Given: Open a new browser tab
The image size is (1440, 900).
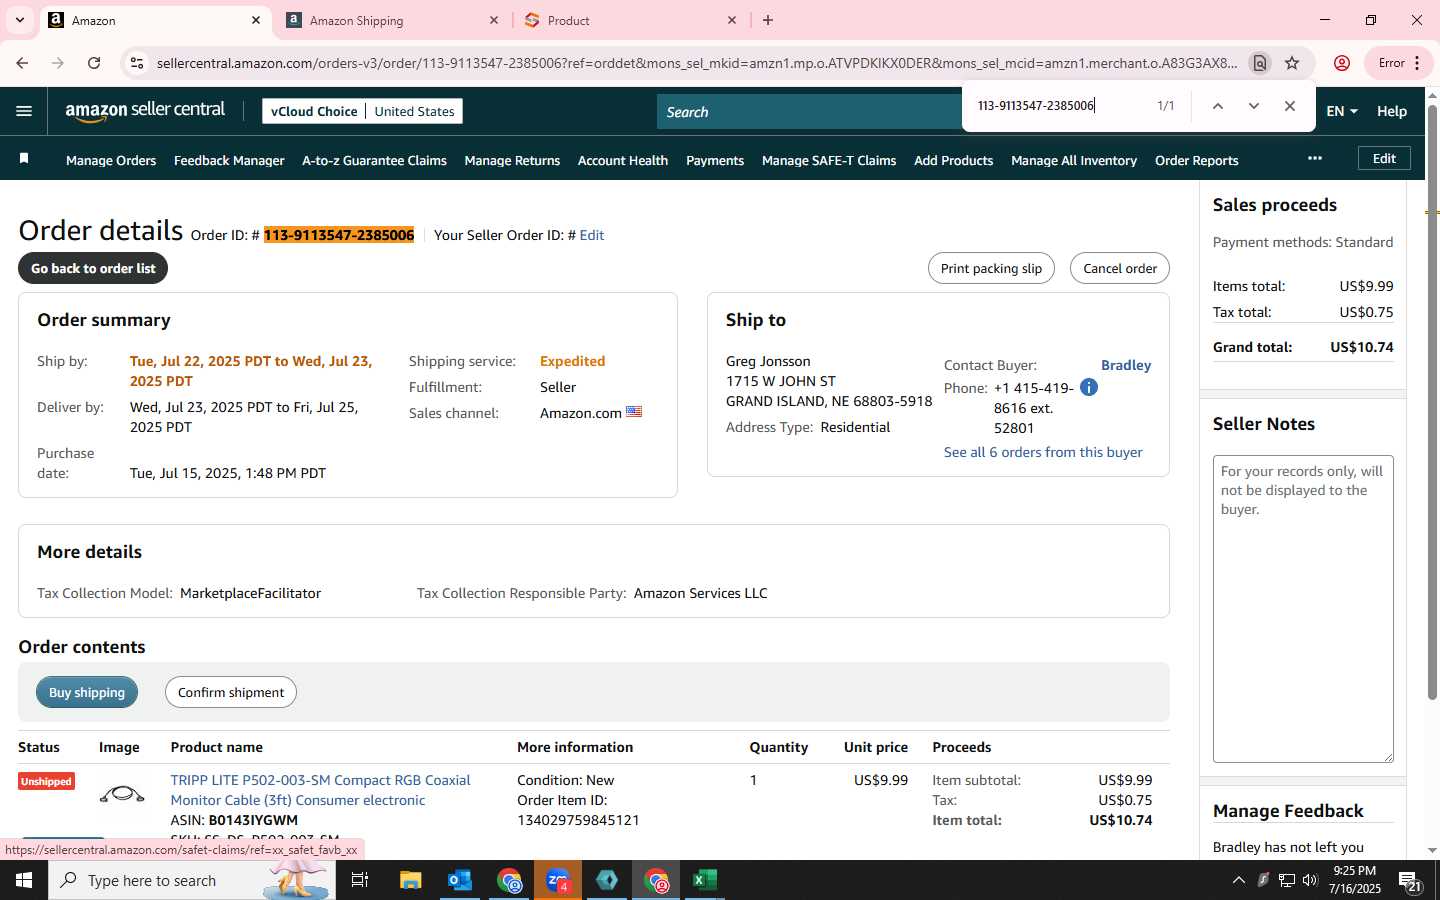Looking at the screenshot, I should tap(768, 20).
